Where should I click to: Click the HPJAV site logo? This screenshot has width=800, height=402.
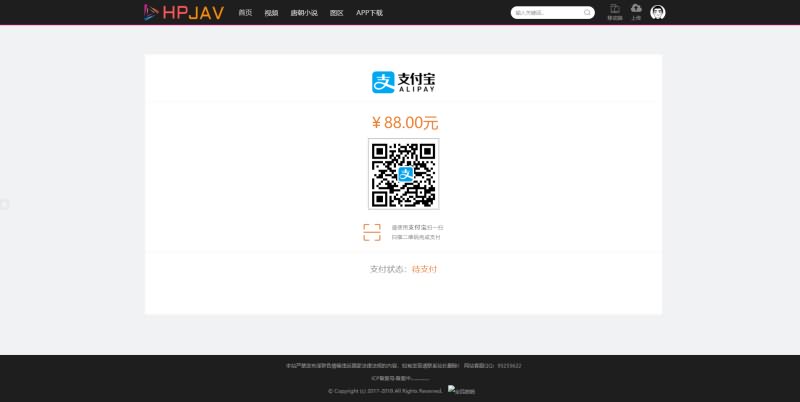tap(184, 12)
